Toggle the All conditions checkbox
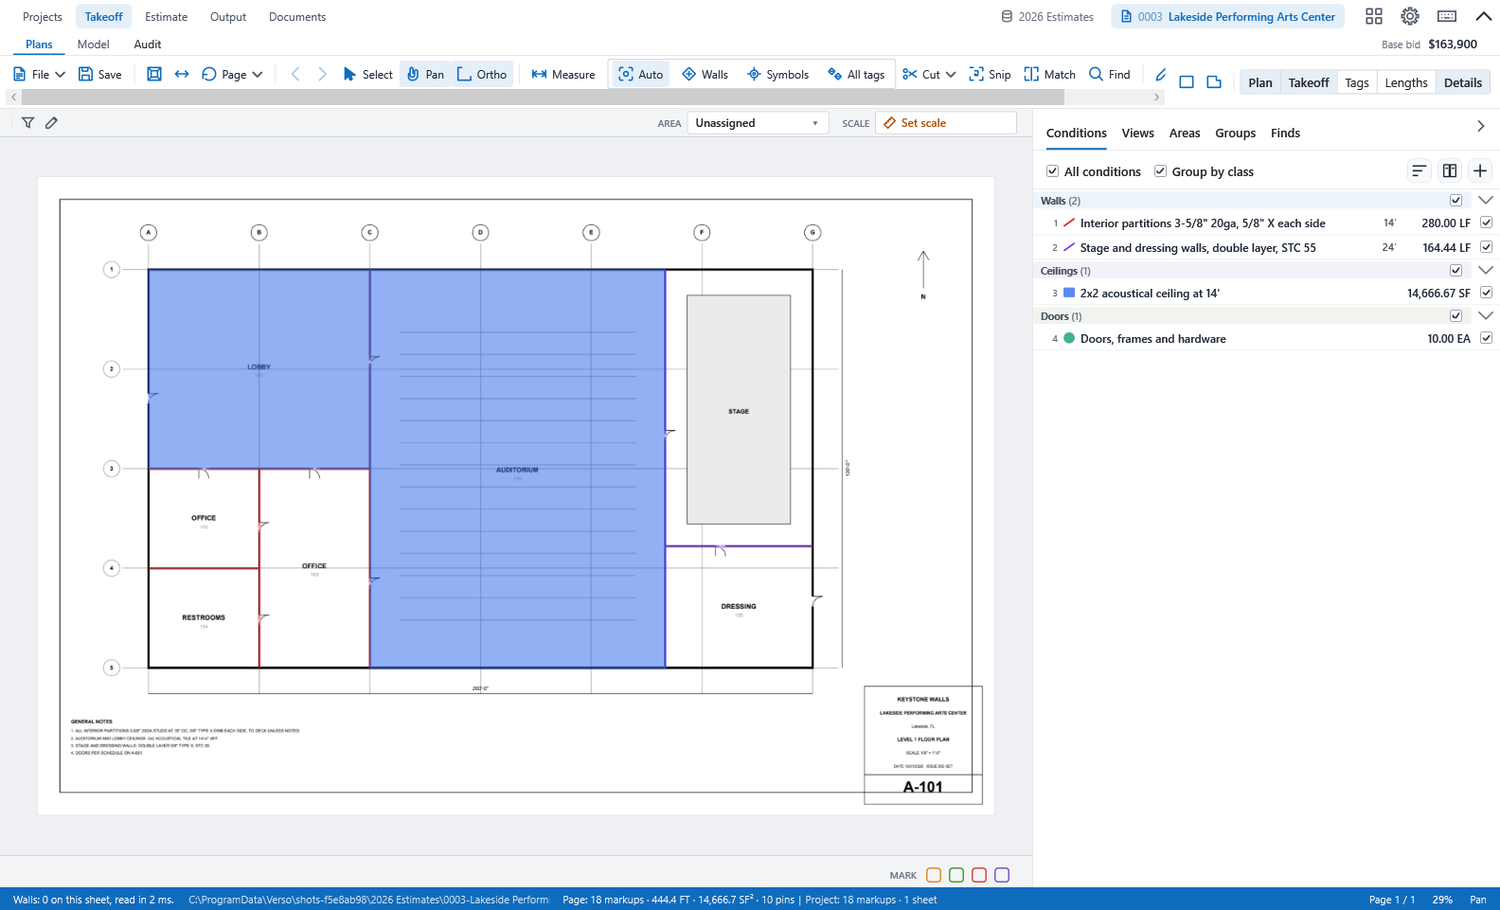1500x910 pixels. [x=1052, y=171]
